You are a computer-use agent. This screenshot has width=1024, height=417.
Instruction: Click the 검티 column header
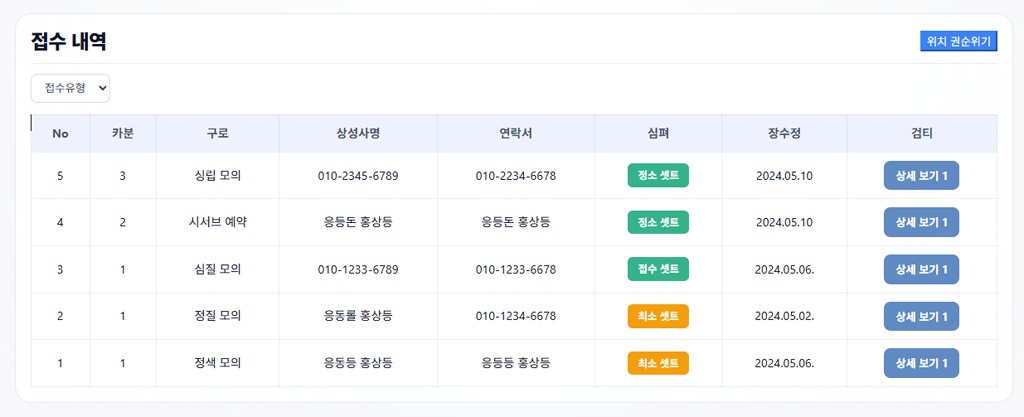pyautogui.click(x=921, y=134)
